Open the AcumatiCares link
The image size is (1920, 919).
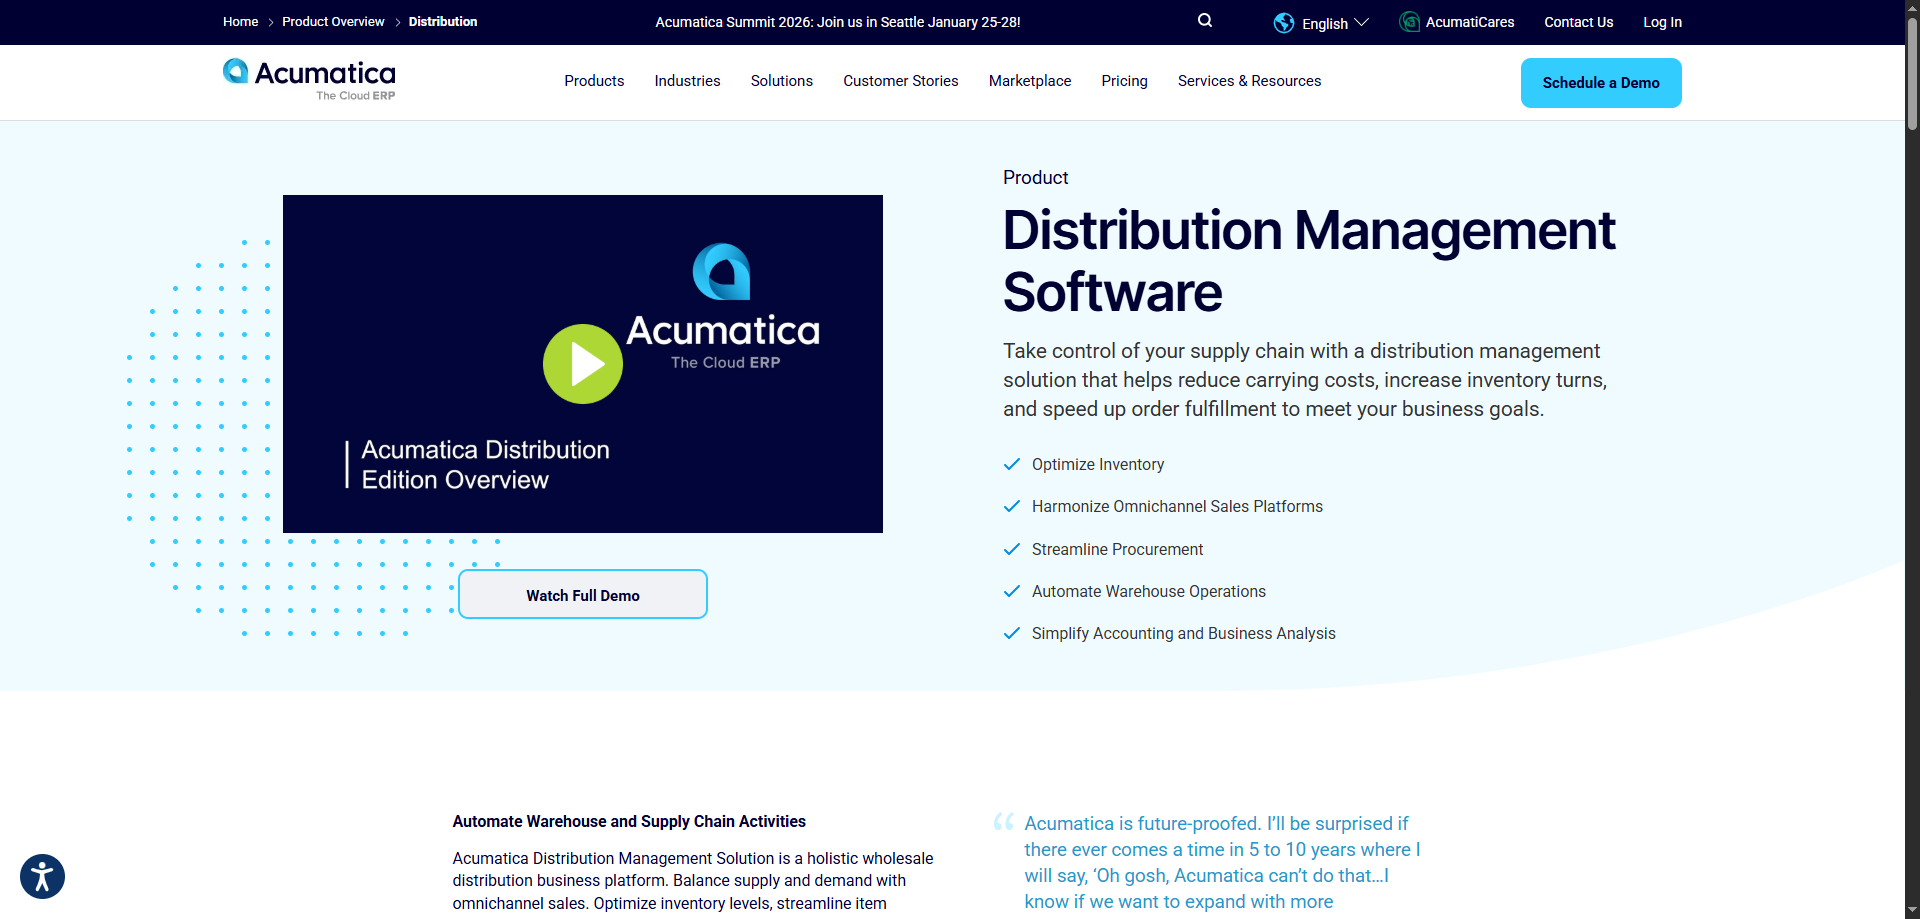[1470, 22]
